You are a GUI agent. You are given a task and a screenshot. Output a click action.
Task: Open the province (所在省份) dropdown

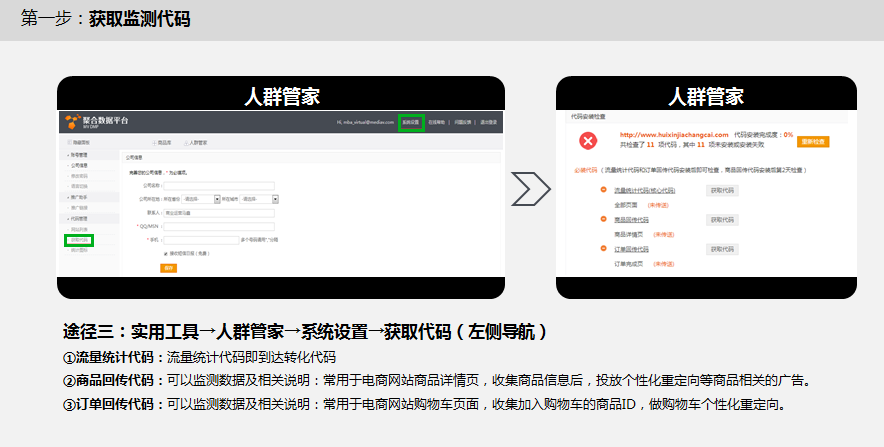click(x=205, y=198)
